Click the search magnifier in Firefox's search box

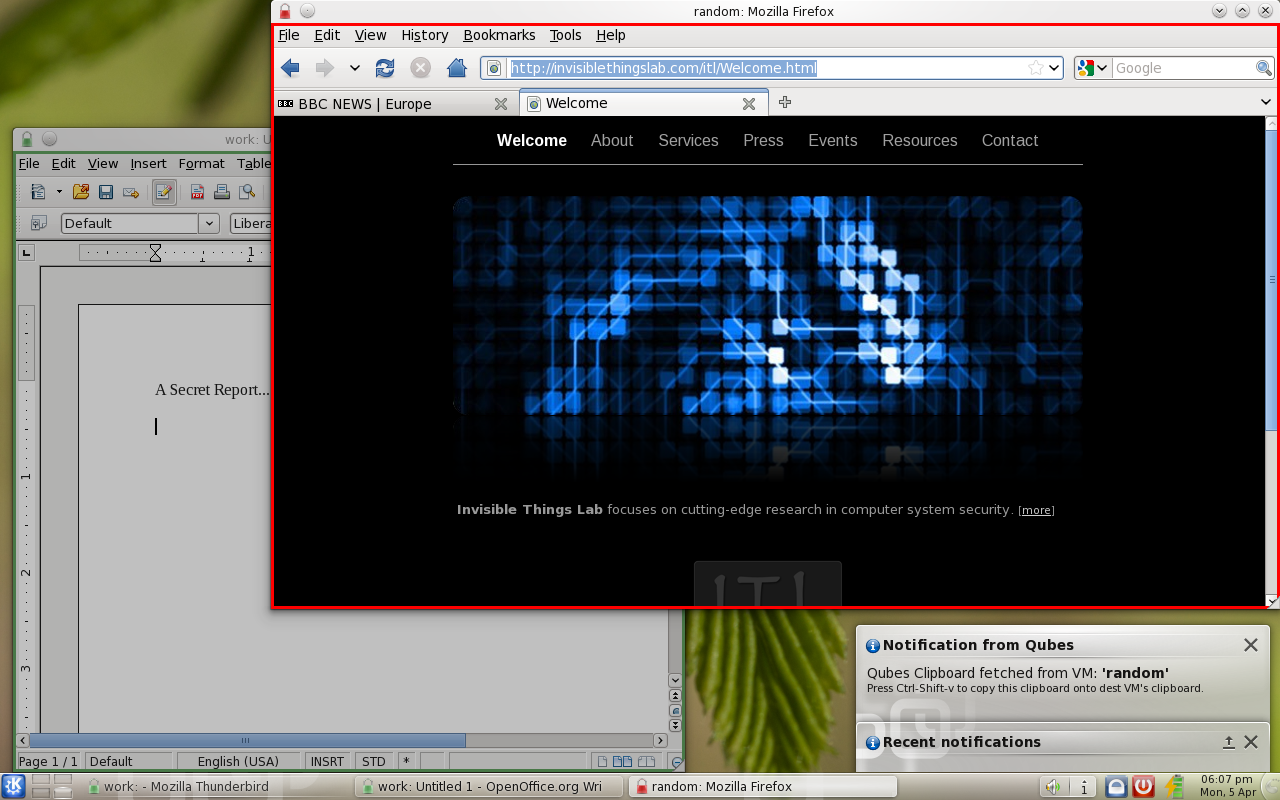pos(1264,68)
